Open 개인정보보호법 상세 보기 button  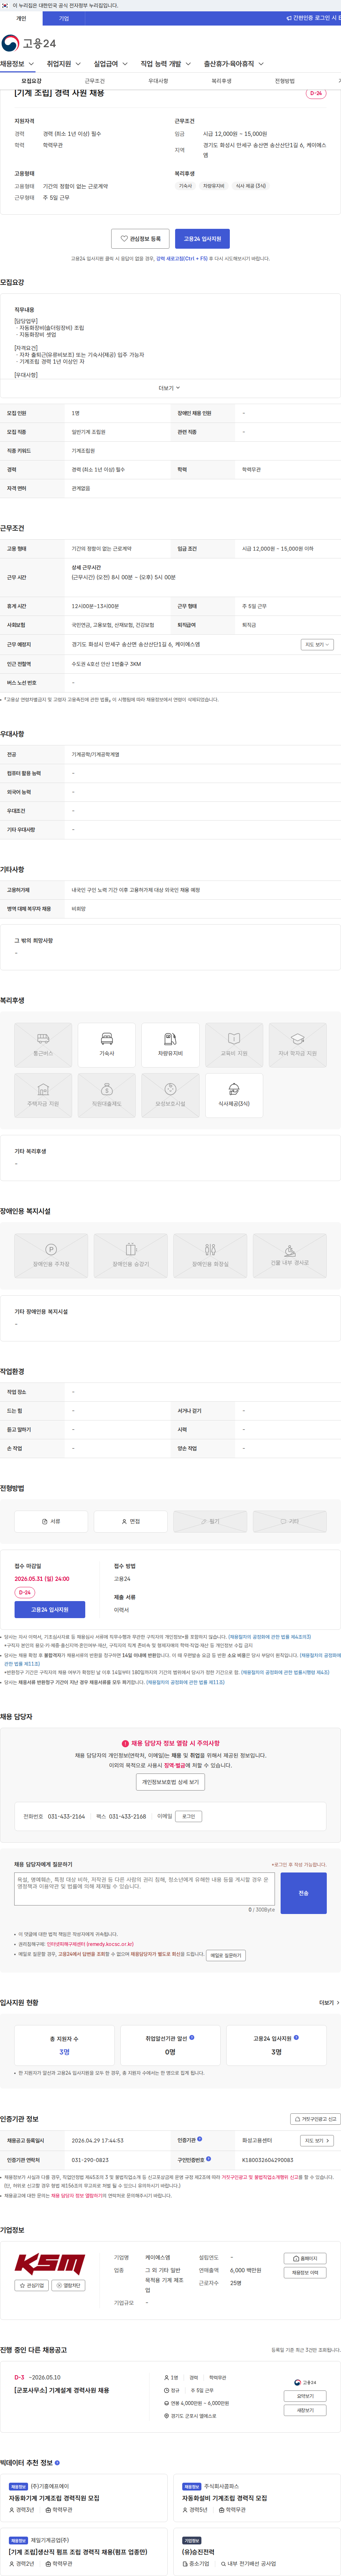coord(170,1782)
